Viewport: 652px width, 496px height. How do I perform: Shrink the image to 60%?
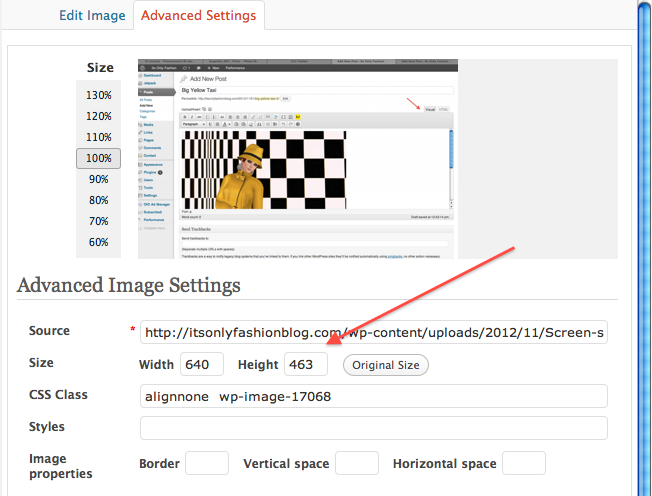[x=98, y=242]
